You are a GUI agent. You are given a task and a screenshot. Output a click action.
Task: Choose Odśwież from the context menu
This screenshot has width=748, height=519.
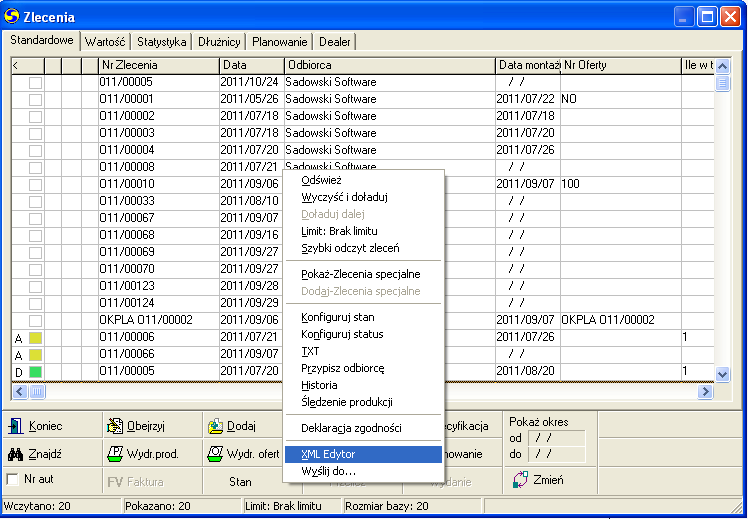(363, 180)
